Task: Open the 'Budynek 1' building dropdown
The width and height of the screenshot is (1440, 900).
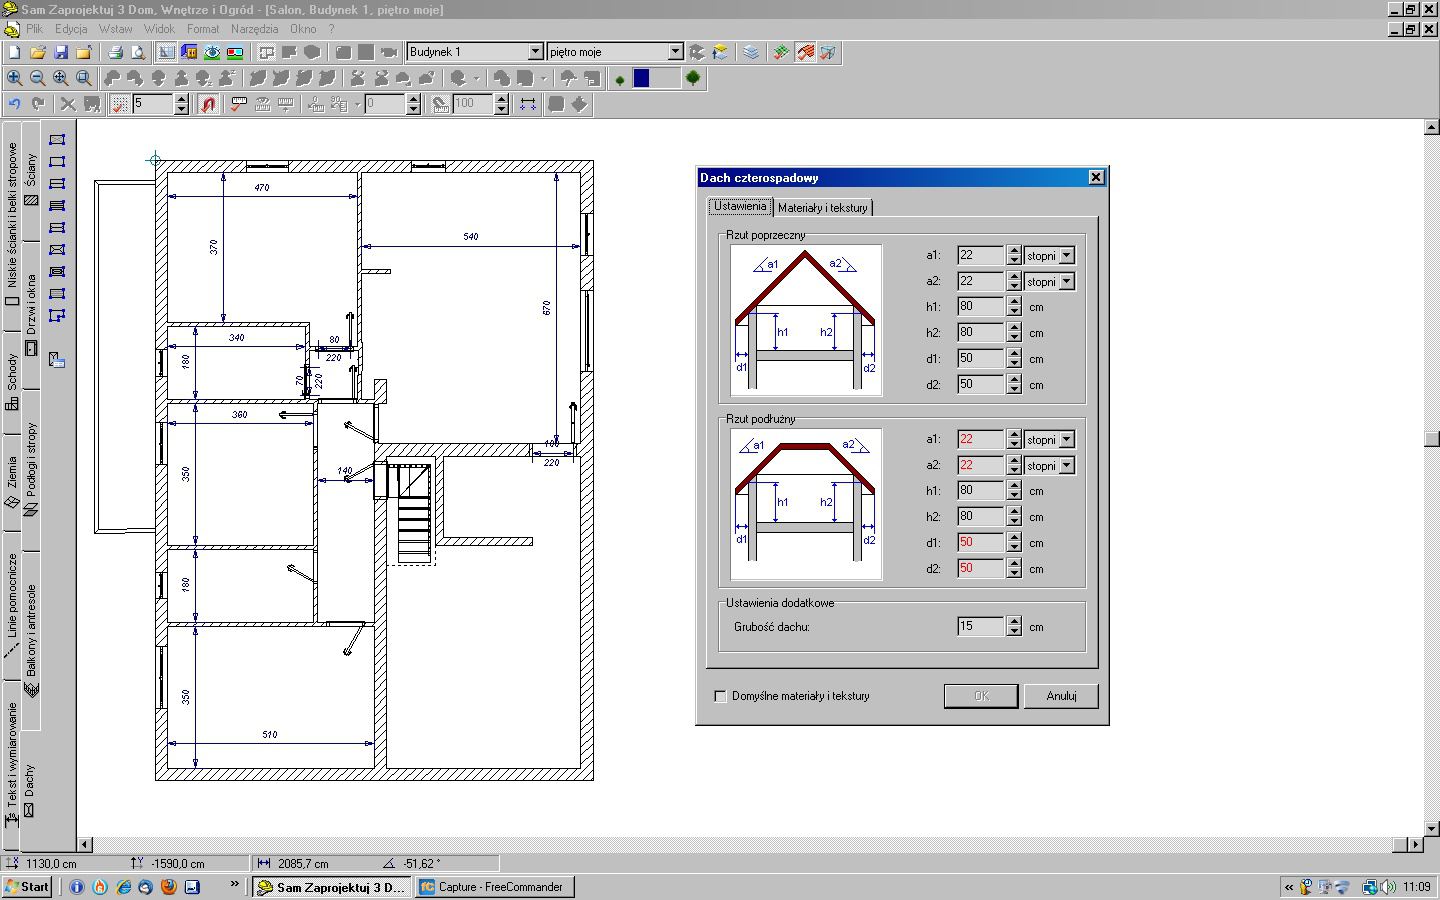Action: 535,52
